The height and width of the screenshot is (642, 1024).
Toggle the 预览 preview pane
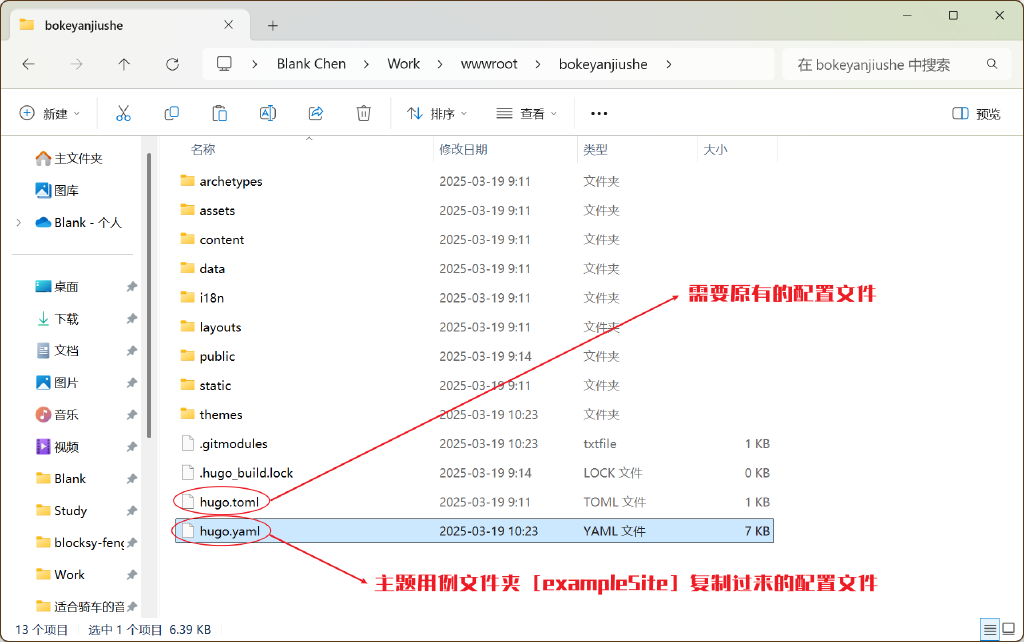pos(975,113)
